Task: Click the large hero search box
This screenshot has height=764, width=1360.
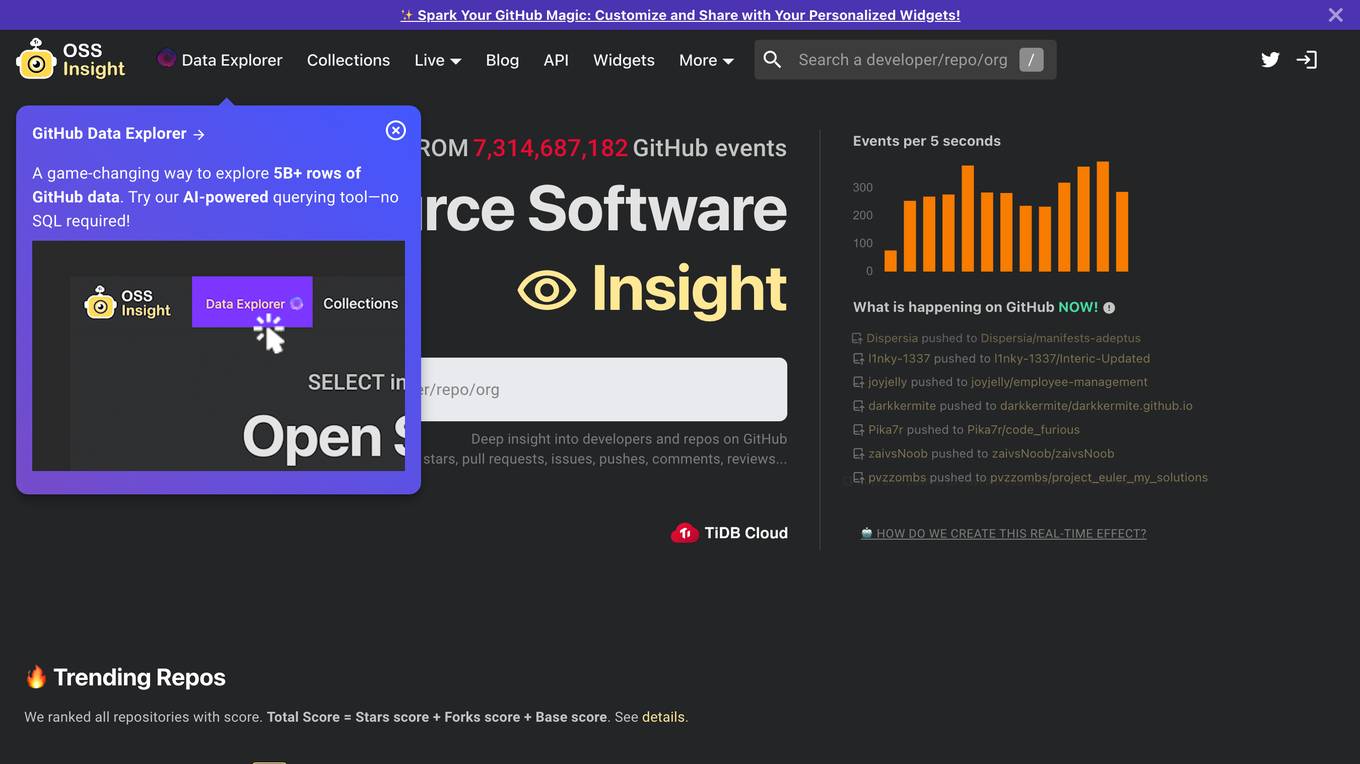Action: tap(603, 390)
